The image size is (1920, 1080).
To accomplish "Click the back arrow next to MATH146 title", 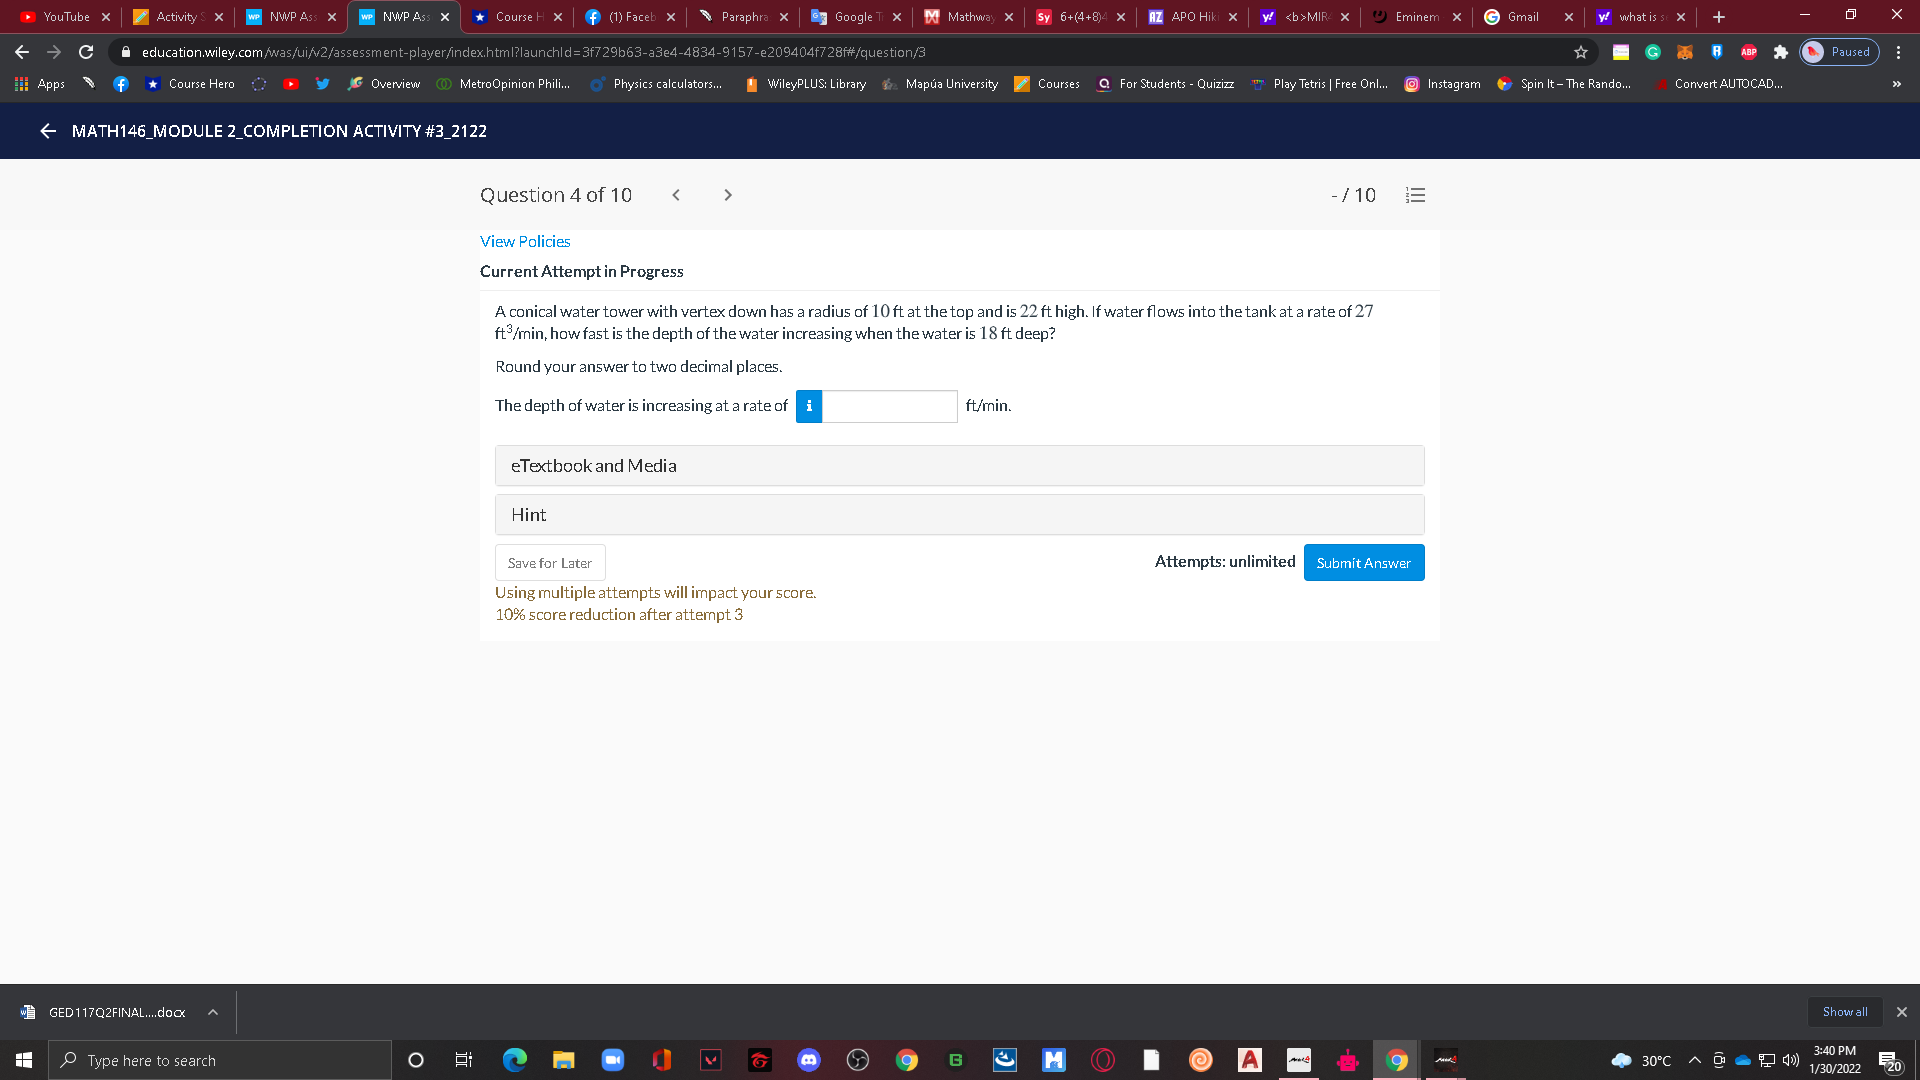I will (x=47, y=131).
